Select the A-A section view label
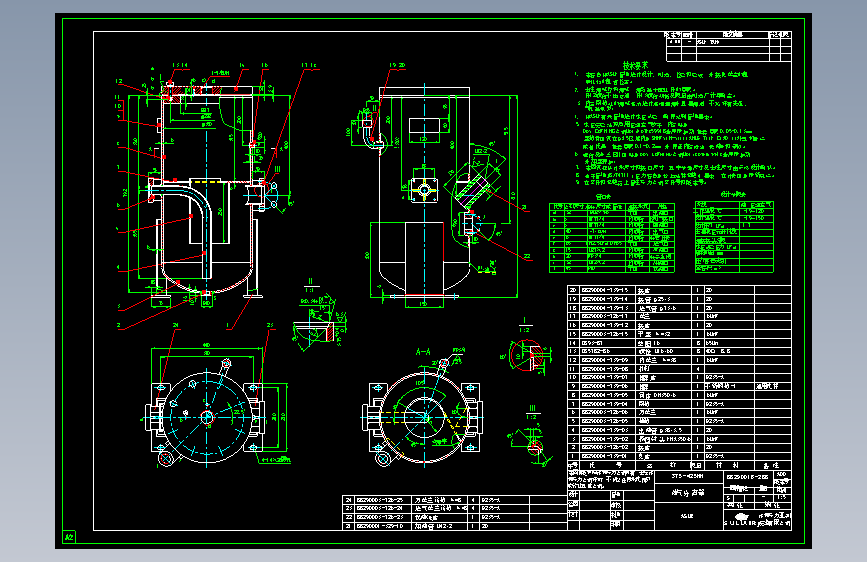The height and width of the screenshot is (562, 867). [423, 352]
